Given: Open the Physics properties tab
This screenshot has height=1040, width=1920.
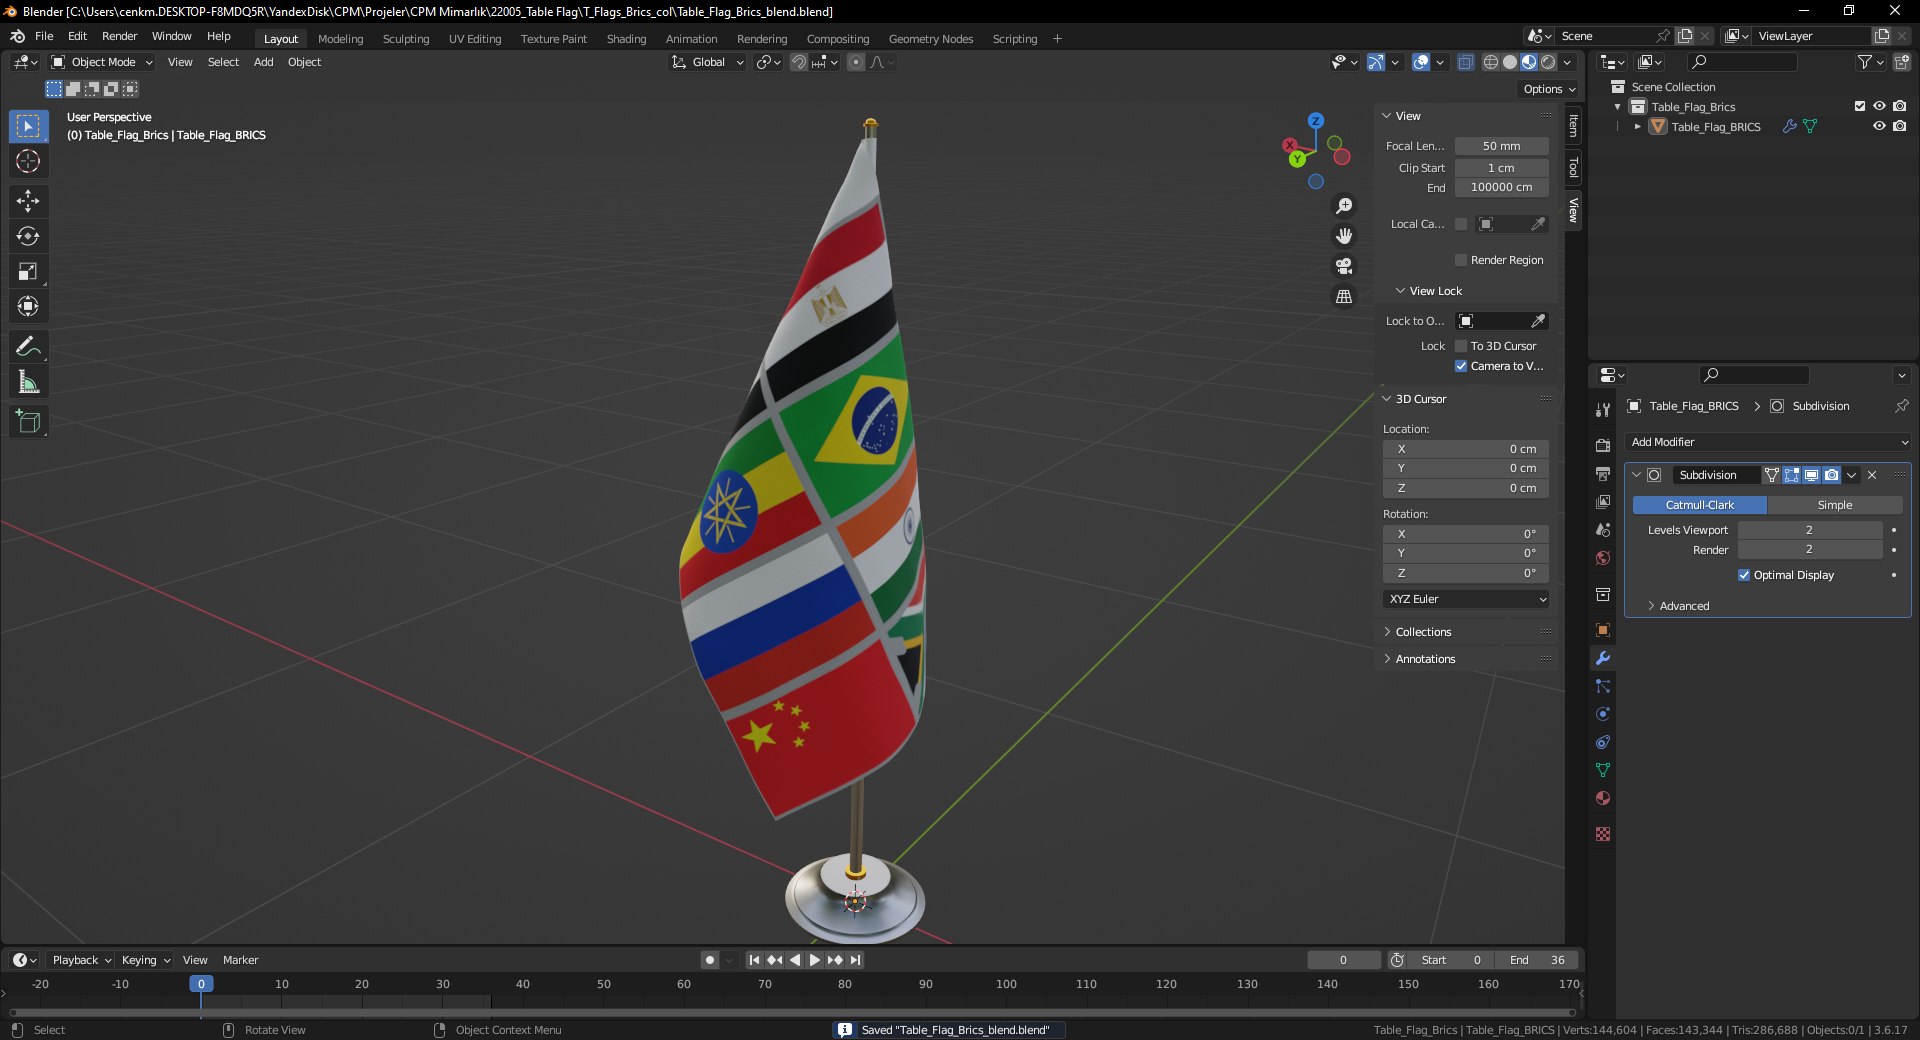Looking at the screenshot, I should (x=1603, y=714).
